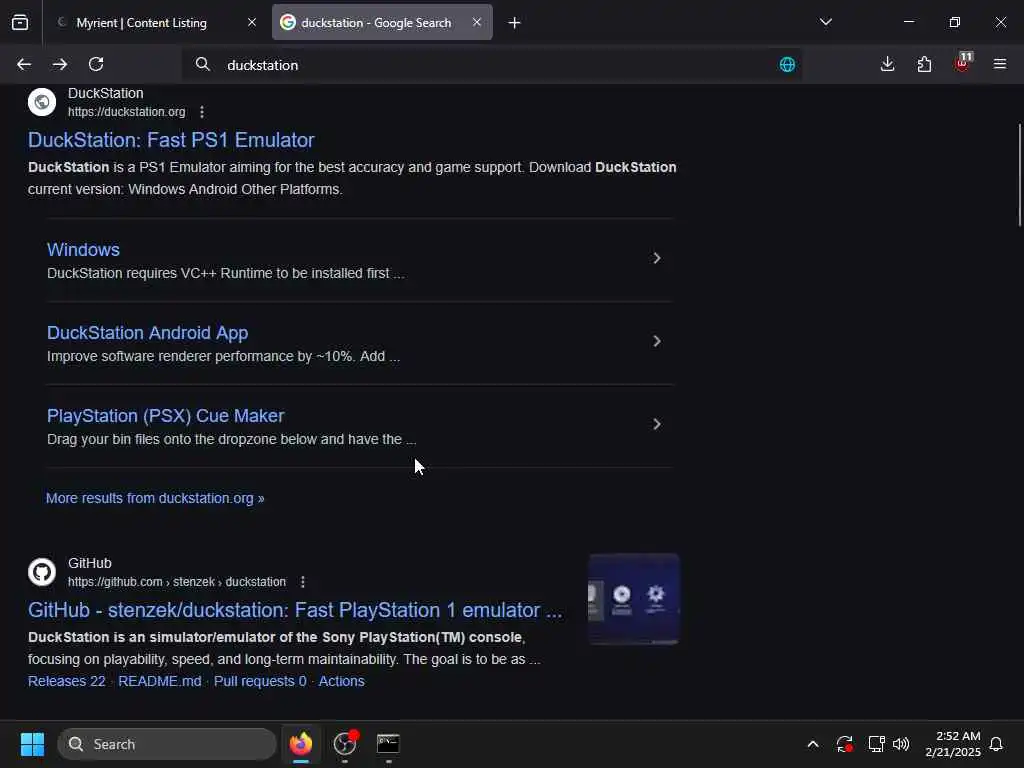Screen dimensions: 1024x768
Task: Click the translate globe icon in address bar
Action: tap(788, 64)
